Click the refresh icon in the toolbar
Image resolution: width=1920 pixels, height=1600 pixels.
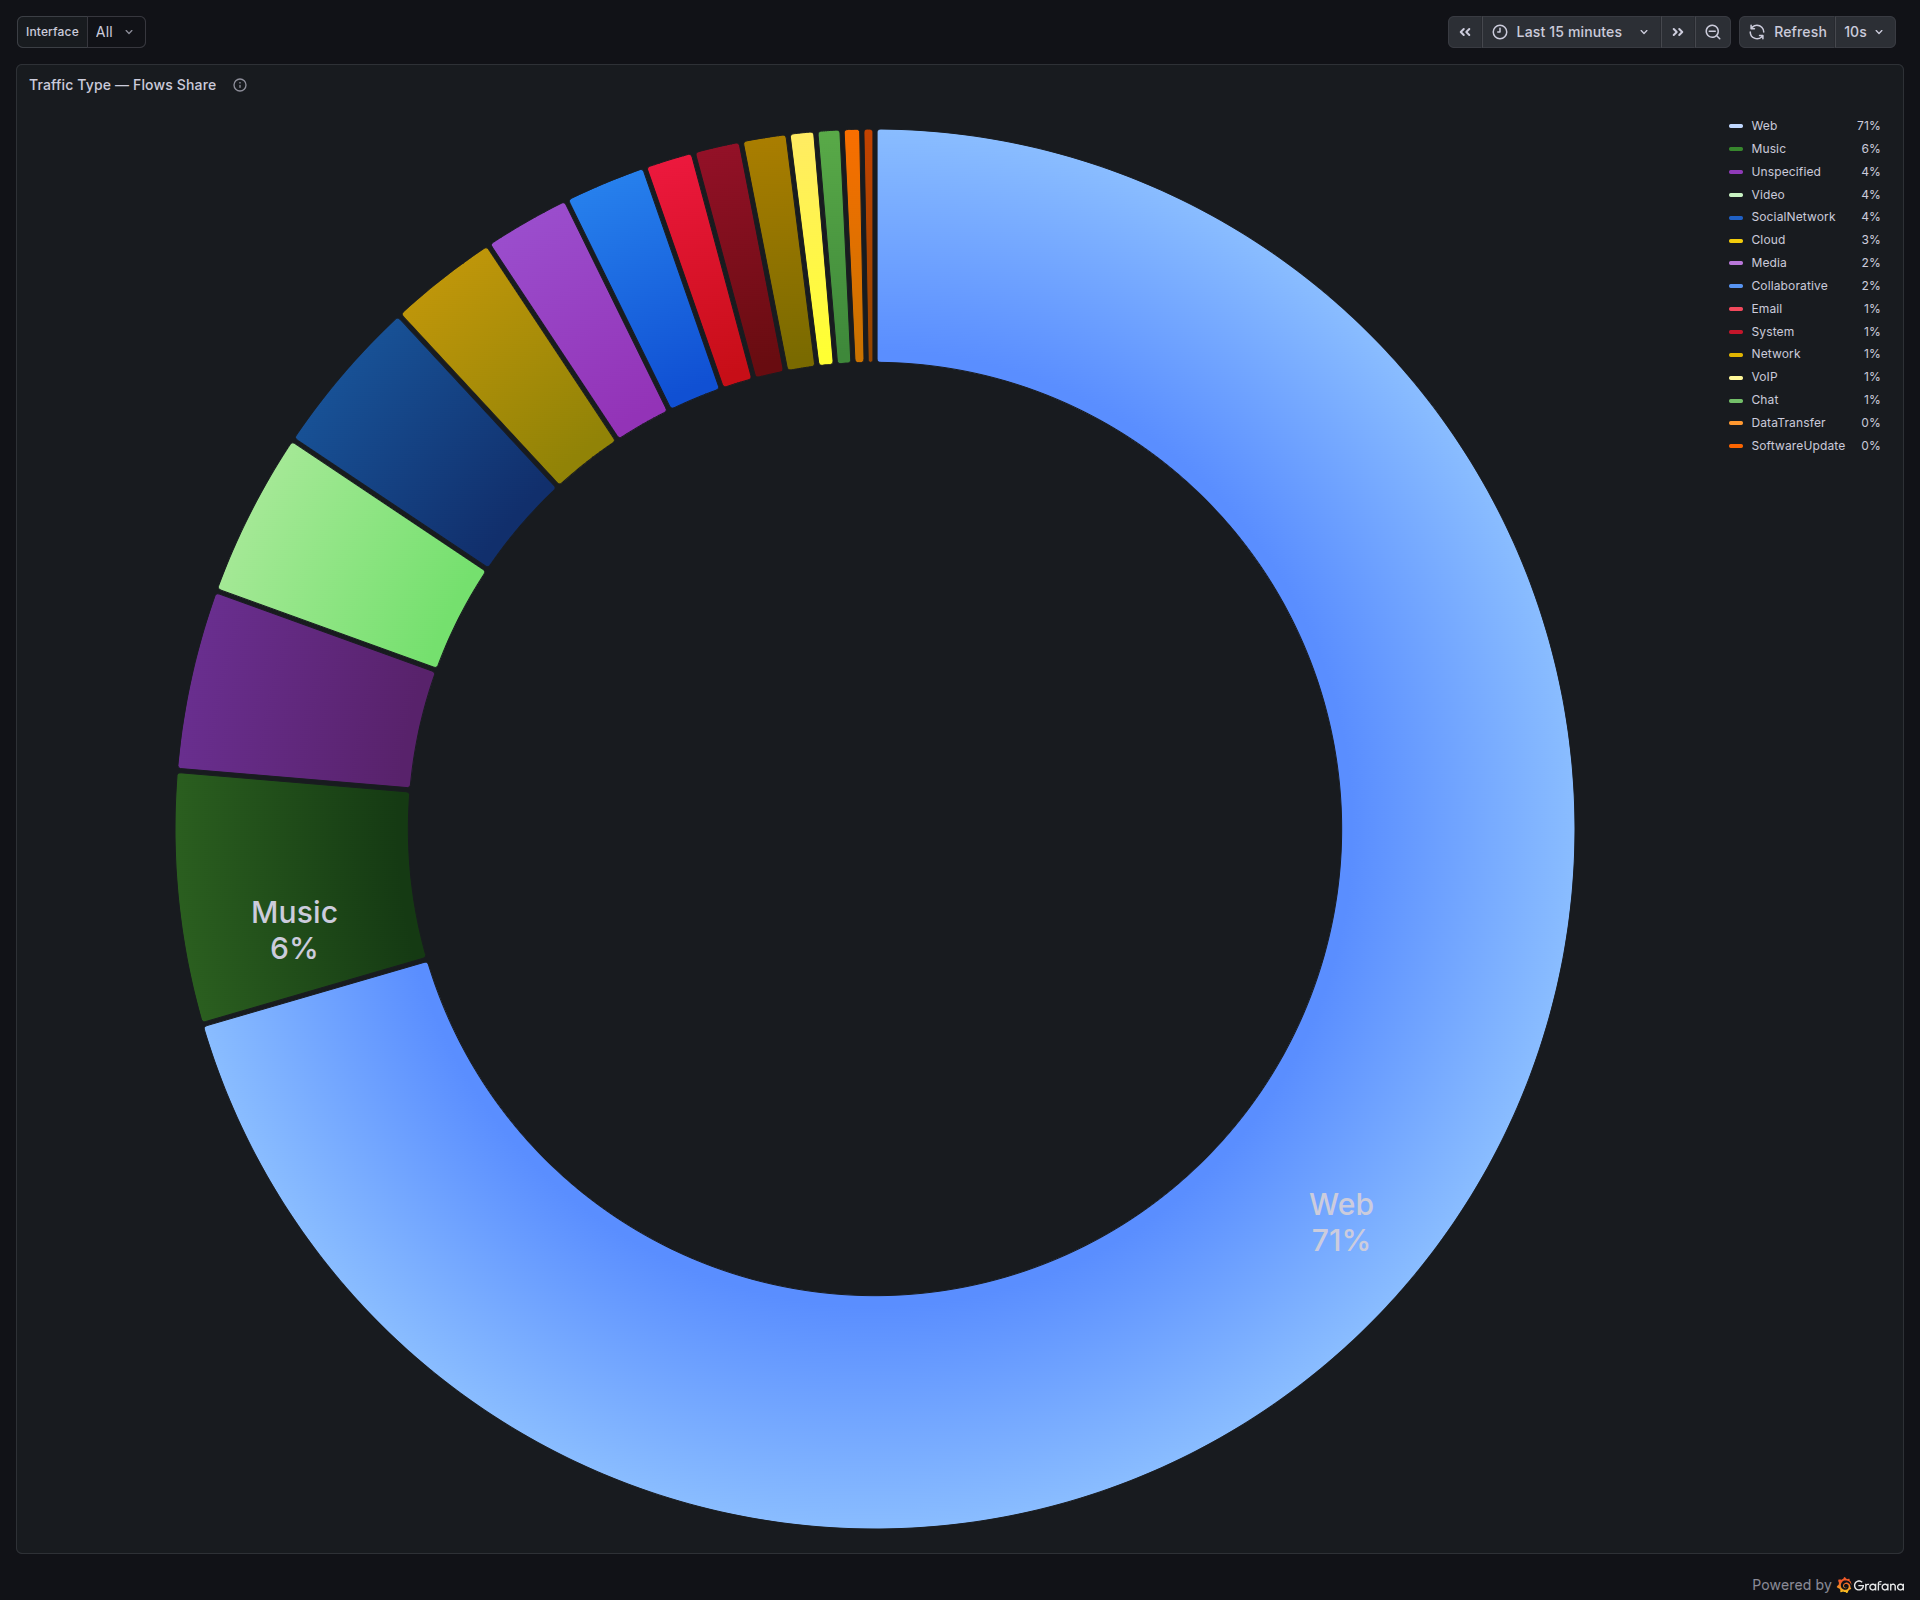click(x=1756, y=31)
